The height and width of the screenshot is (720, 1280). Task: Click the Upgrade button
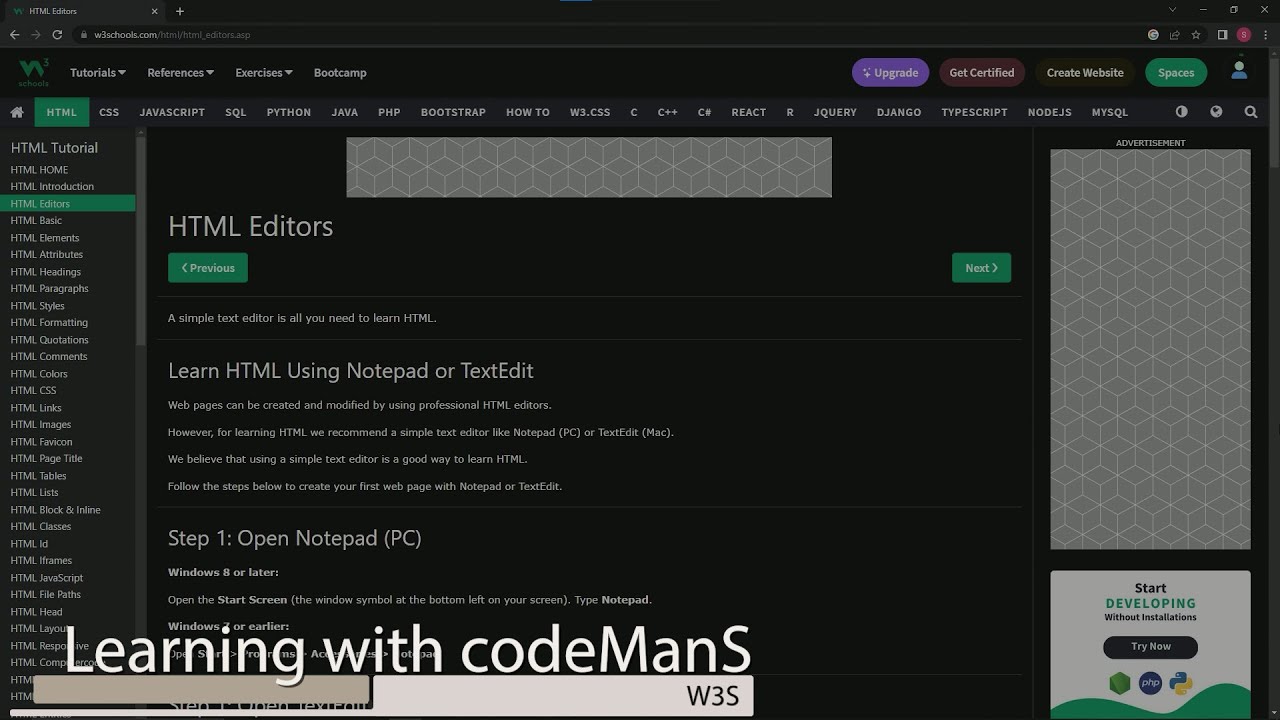click(x=890, y=72)
